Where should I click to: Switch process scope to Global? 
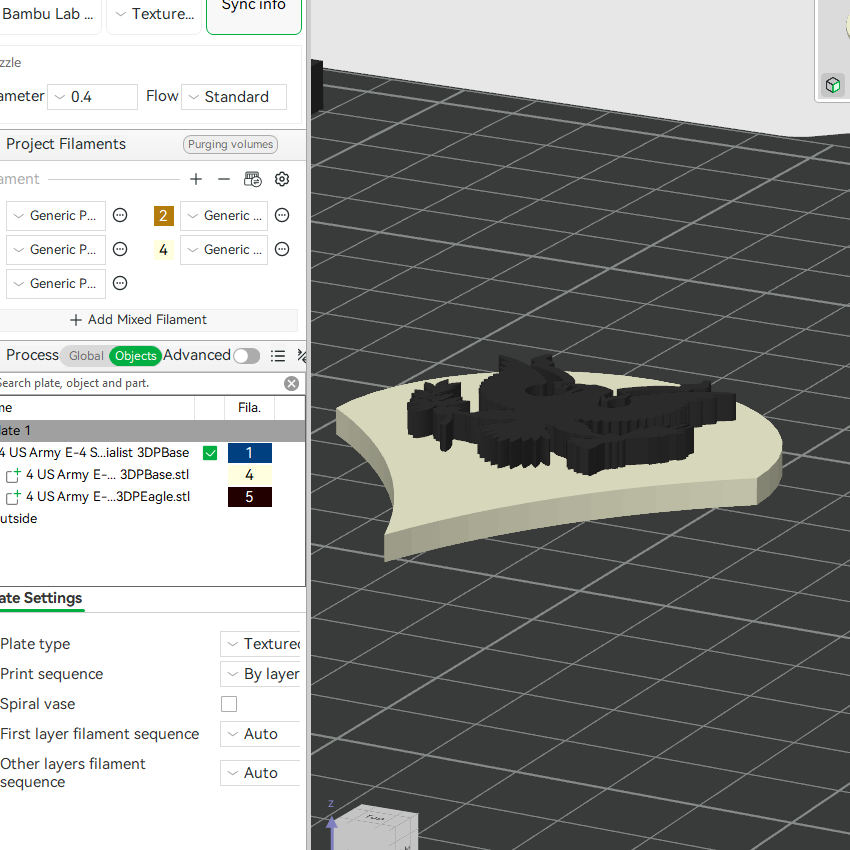(x=86, y=356)
